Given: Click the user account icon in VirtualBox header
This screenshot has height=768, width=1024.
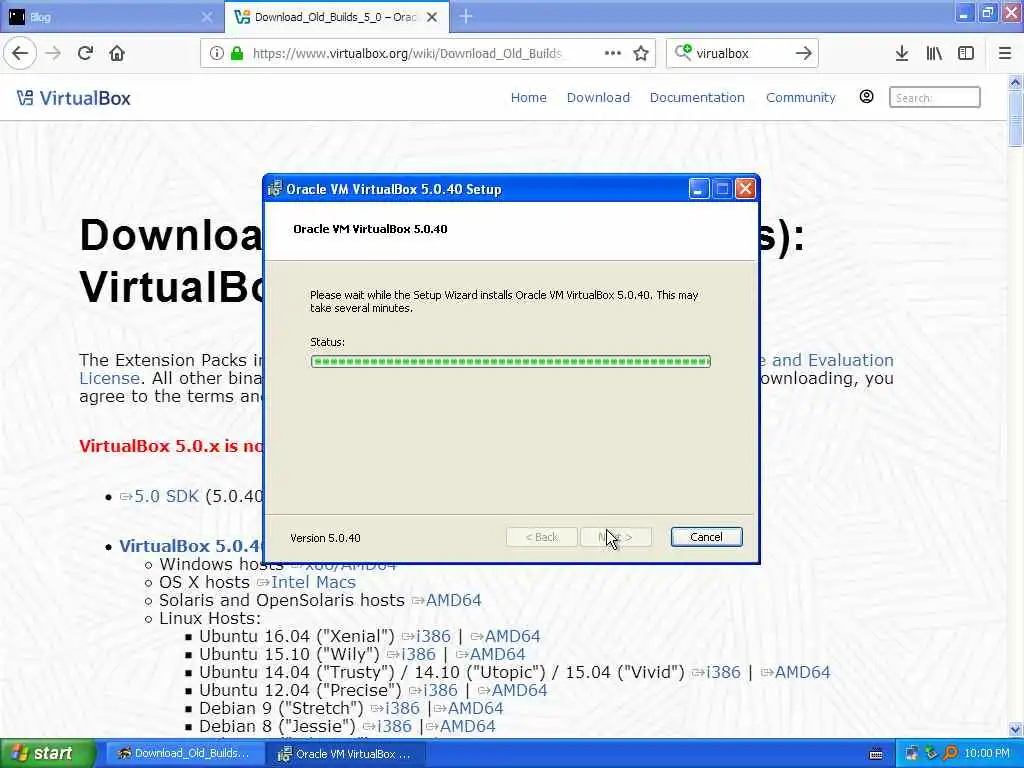Looking at the screenshot, I should [x=866, y=97].
